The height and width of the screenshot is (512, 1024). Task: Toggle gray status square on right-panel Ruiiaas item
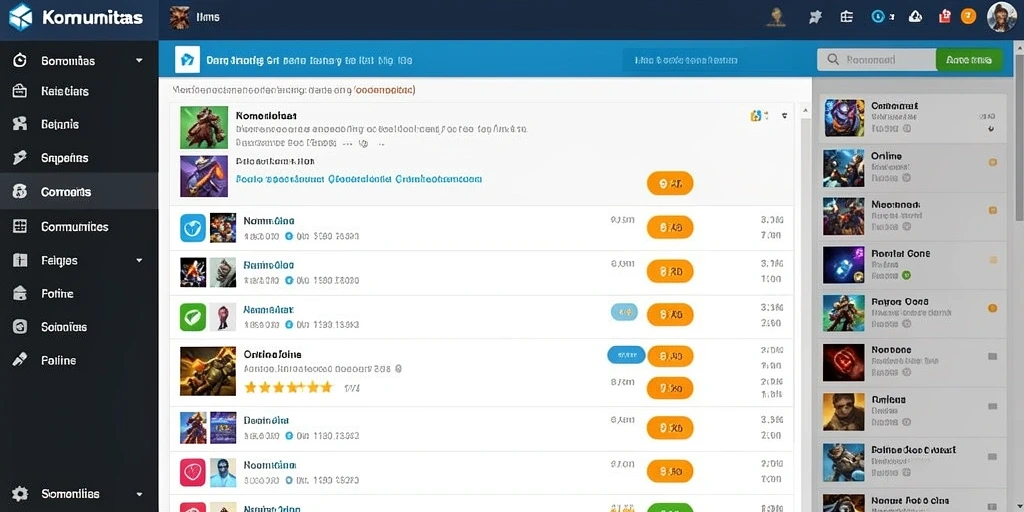(993, 406)
